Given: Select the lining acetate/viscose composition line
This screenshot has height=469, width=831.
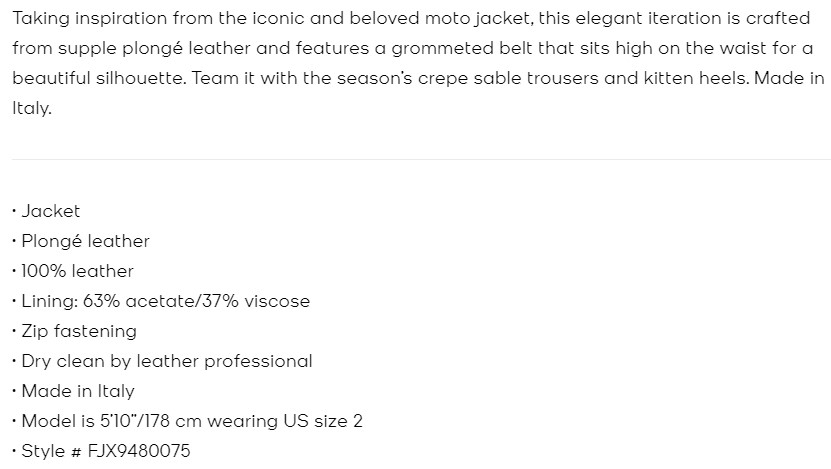Looking at the screenshot, I should 165,301.
